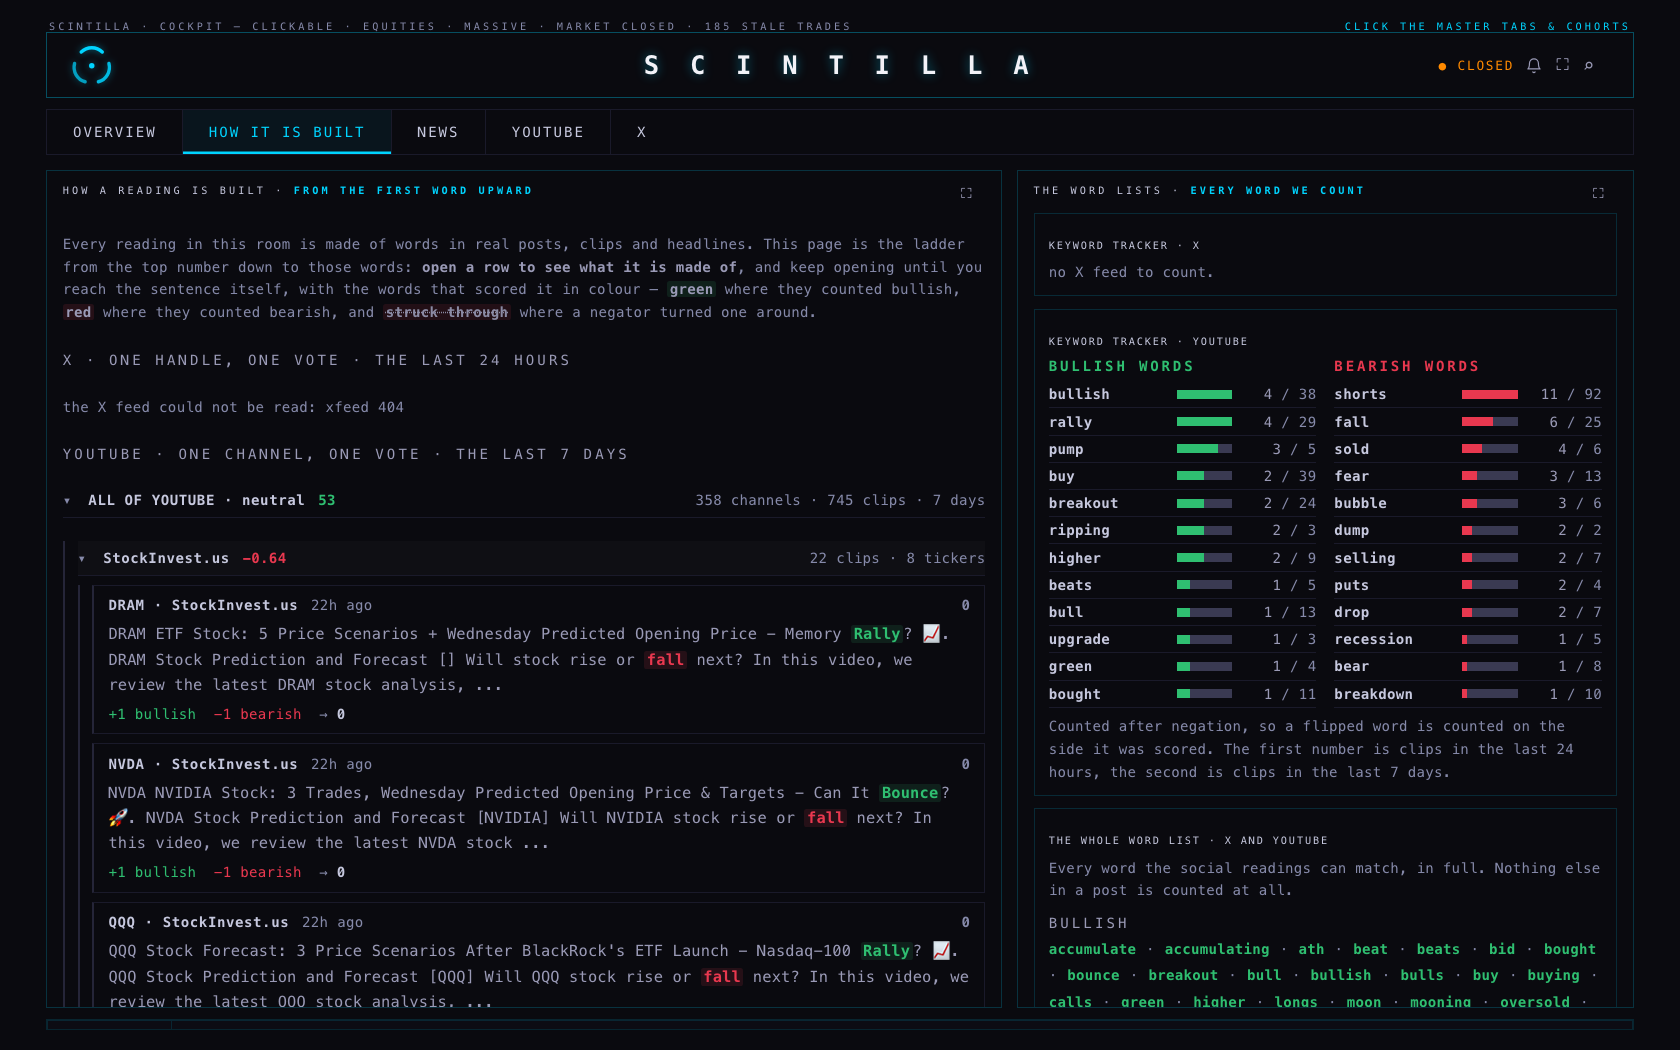The width and height of the screenshot is (1680, 1050).
Task: Expand the 'Word Lists' panel to fullscreen
Action: click(x=1598, y=192)
